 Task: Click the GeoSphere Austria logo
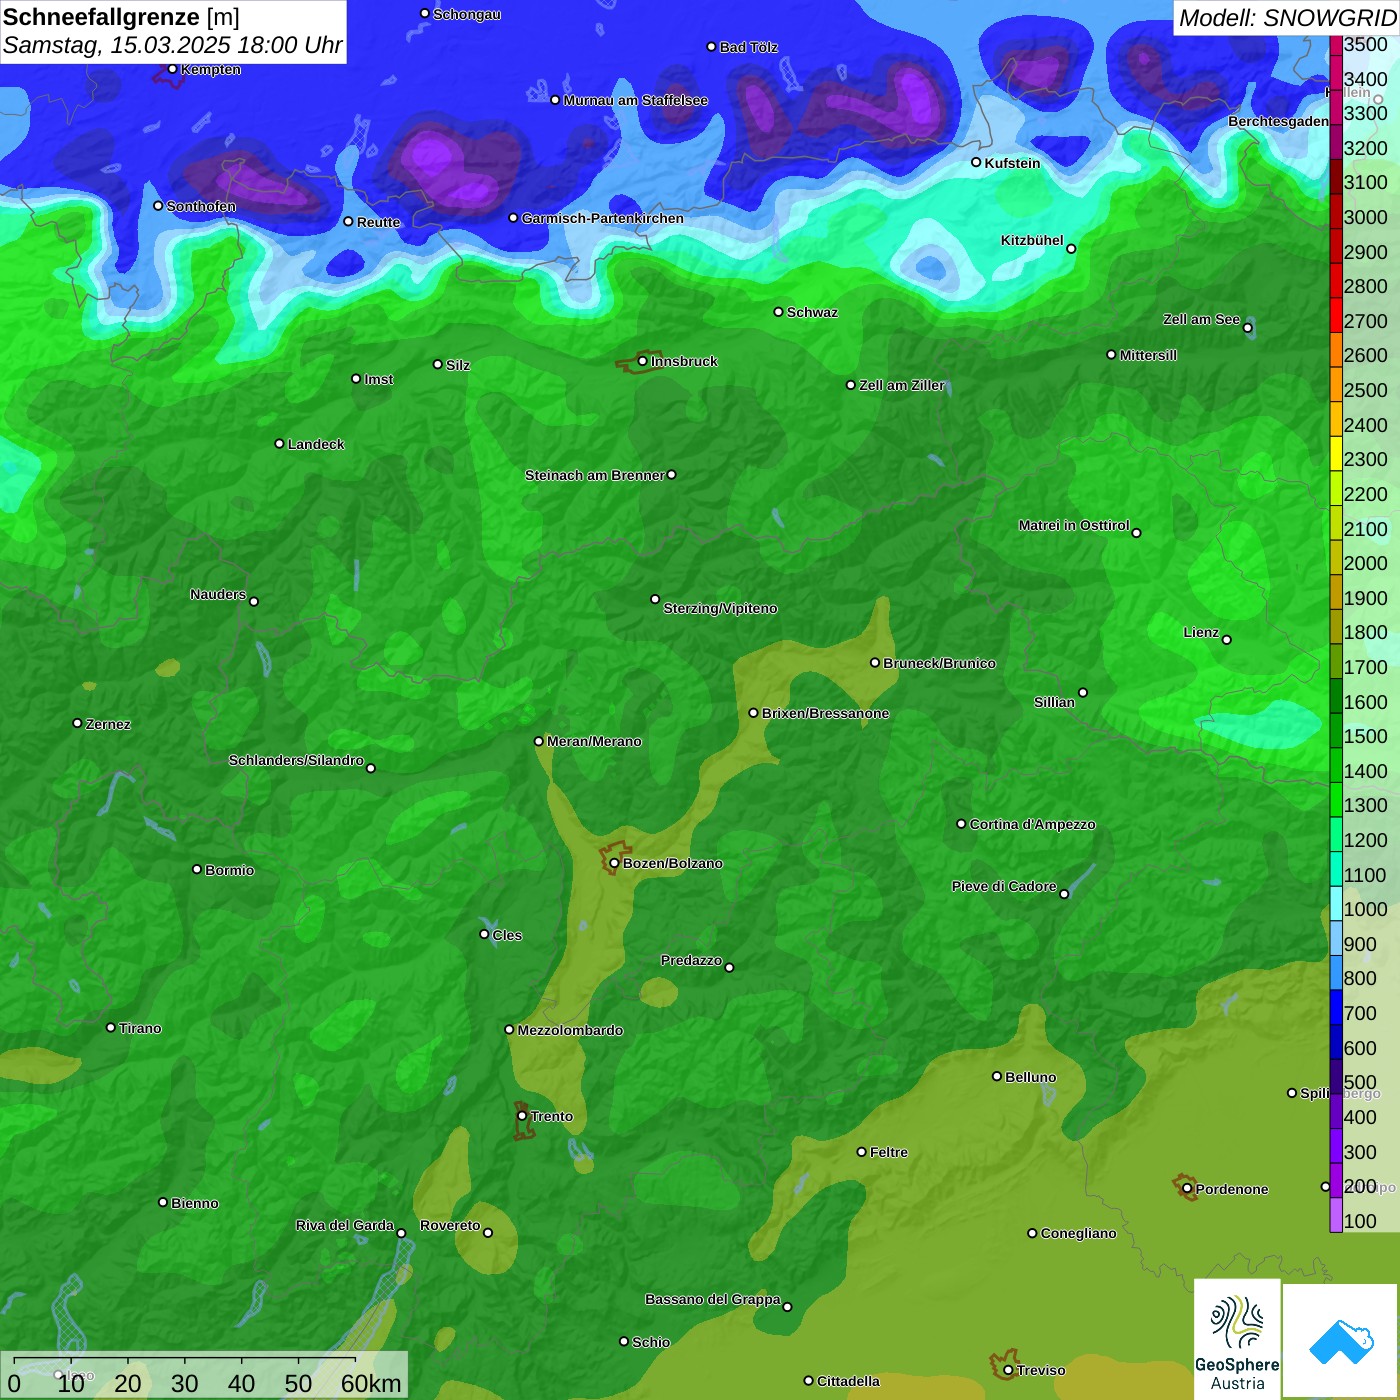click(x=1237, y=1338)
